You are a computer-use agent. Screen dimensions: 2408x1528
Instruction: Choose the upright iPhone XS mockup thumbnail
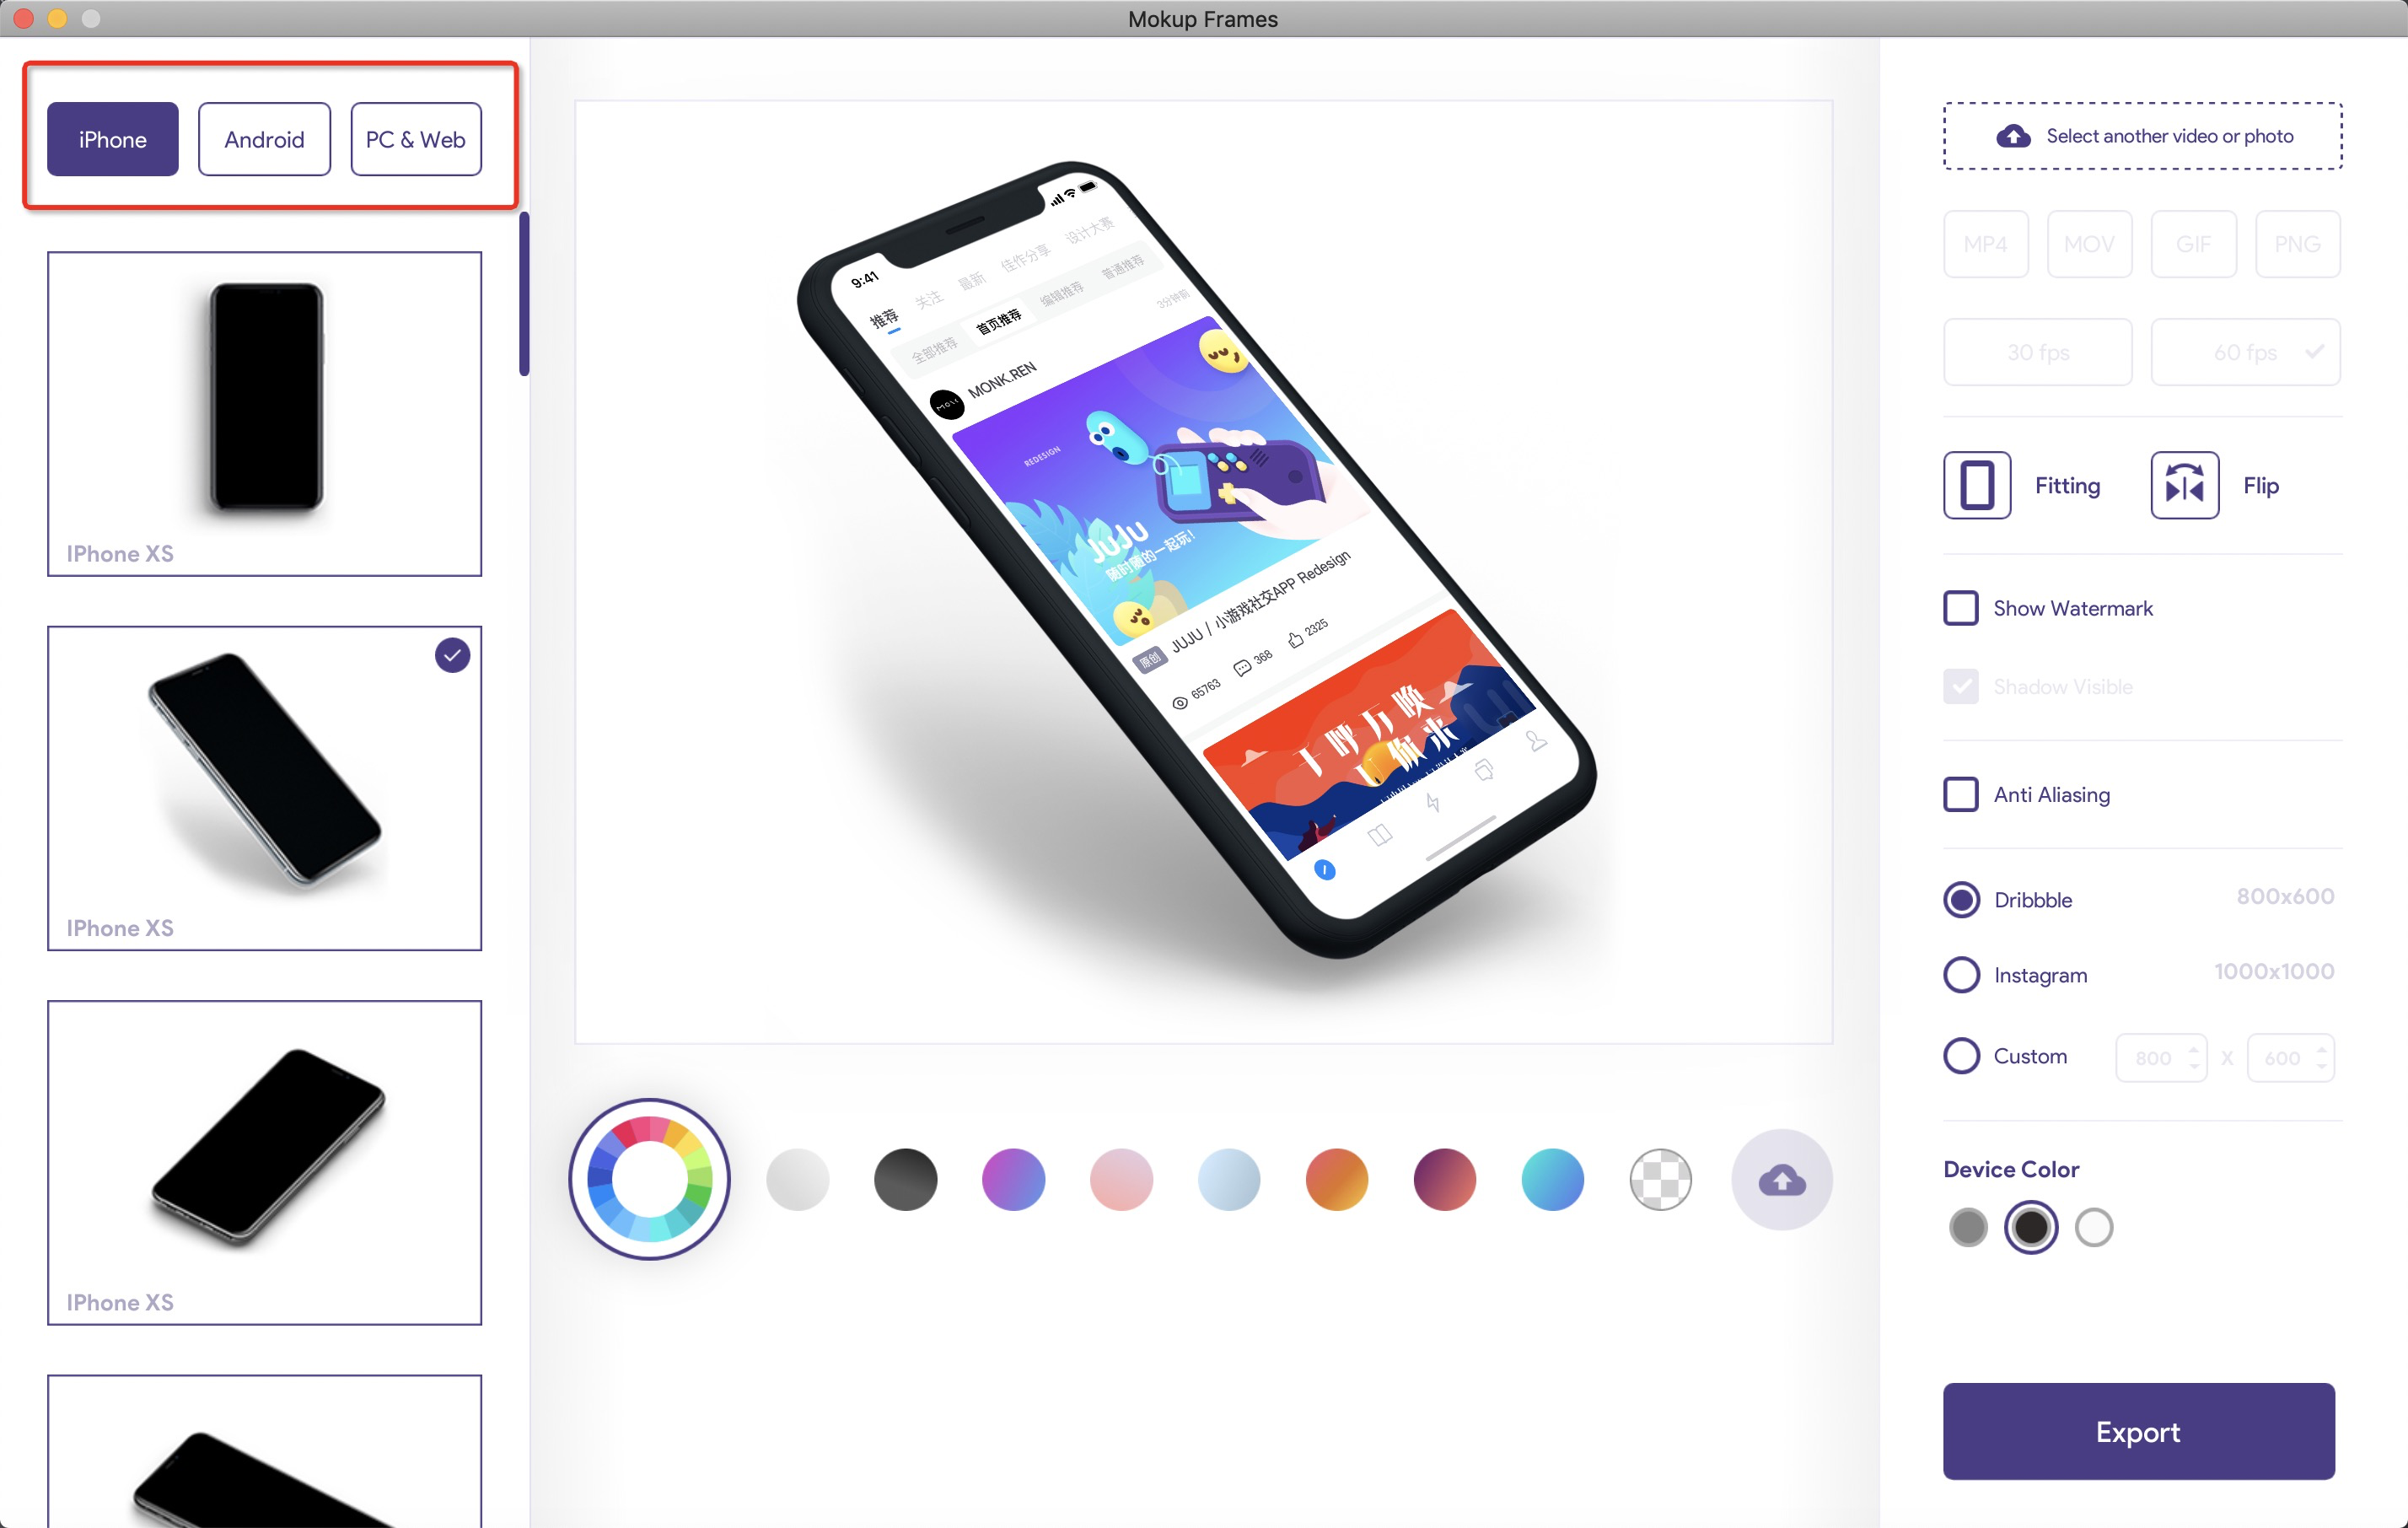click(264, 413)
